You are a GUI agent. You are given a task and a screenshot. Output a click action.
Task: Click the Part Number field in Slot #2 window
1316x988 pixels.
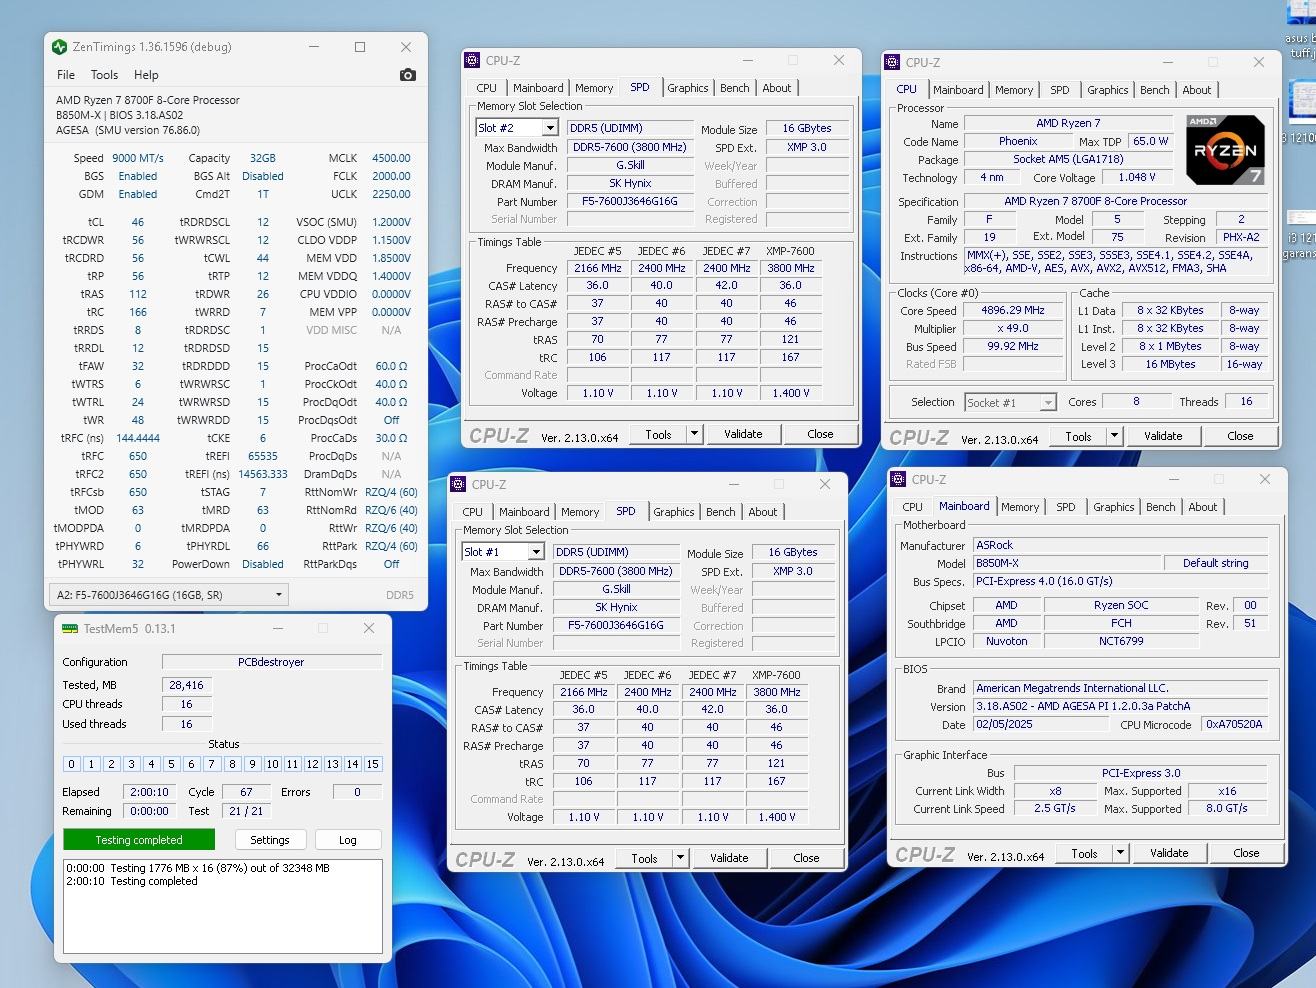630,201
